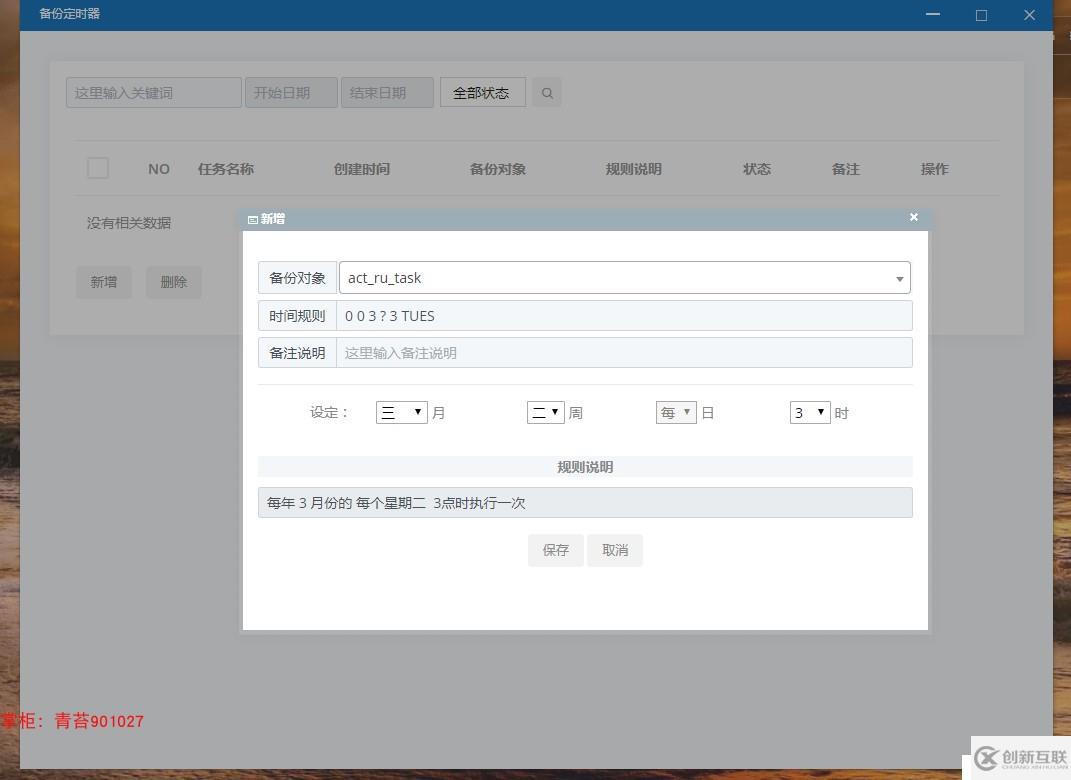Focus the 备注说明 input field

point(624,353)
